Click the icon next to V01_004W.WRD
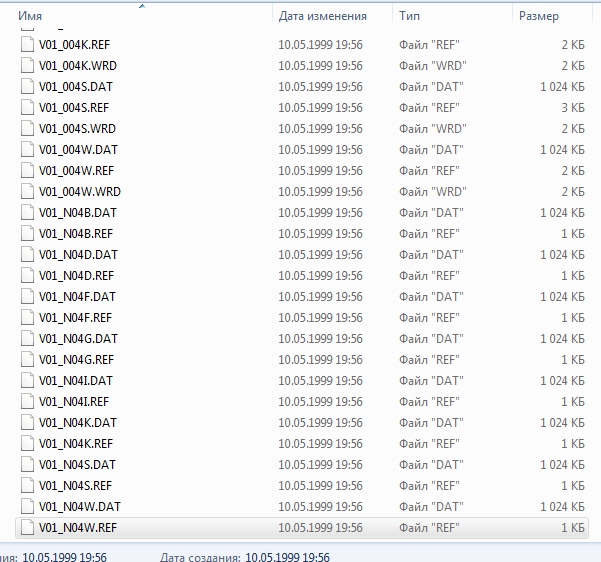Viewport: 601px width, 562px height. tap(26, 191)
